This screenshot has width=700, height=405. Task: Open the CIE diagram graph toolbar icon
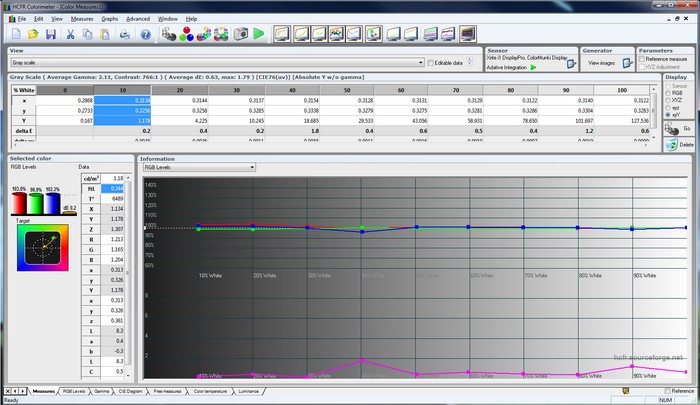[x=373, y=34]
